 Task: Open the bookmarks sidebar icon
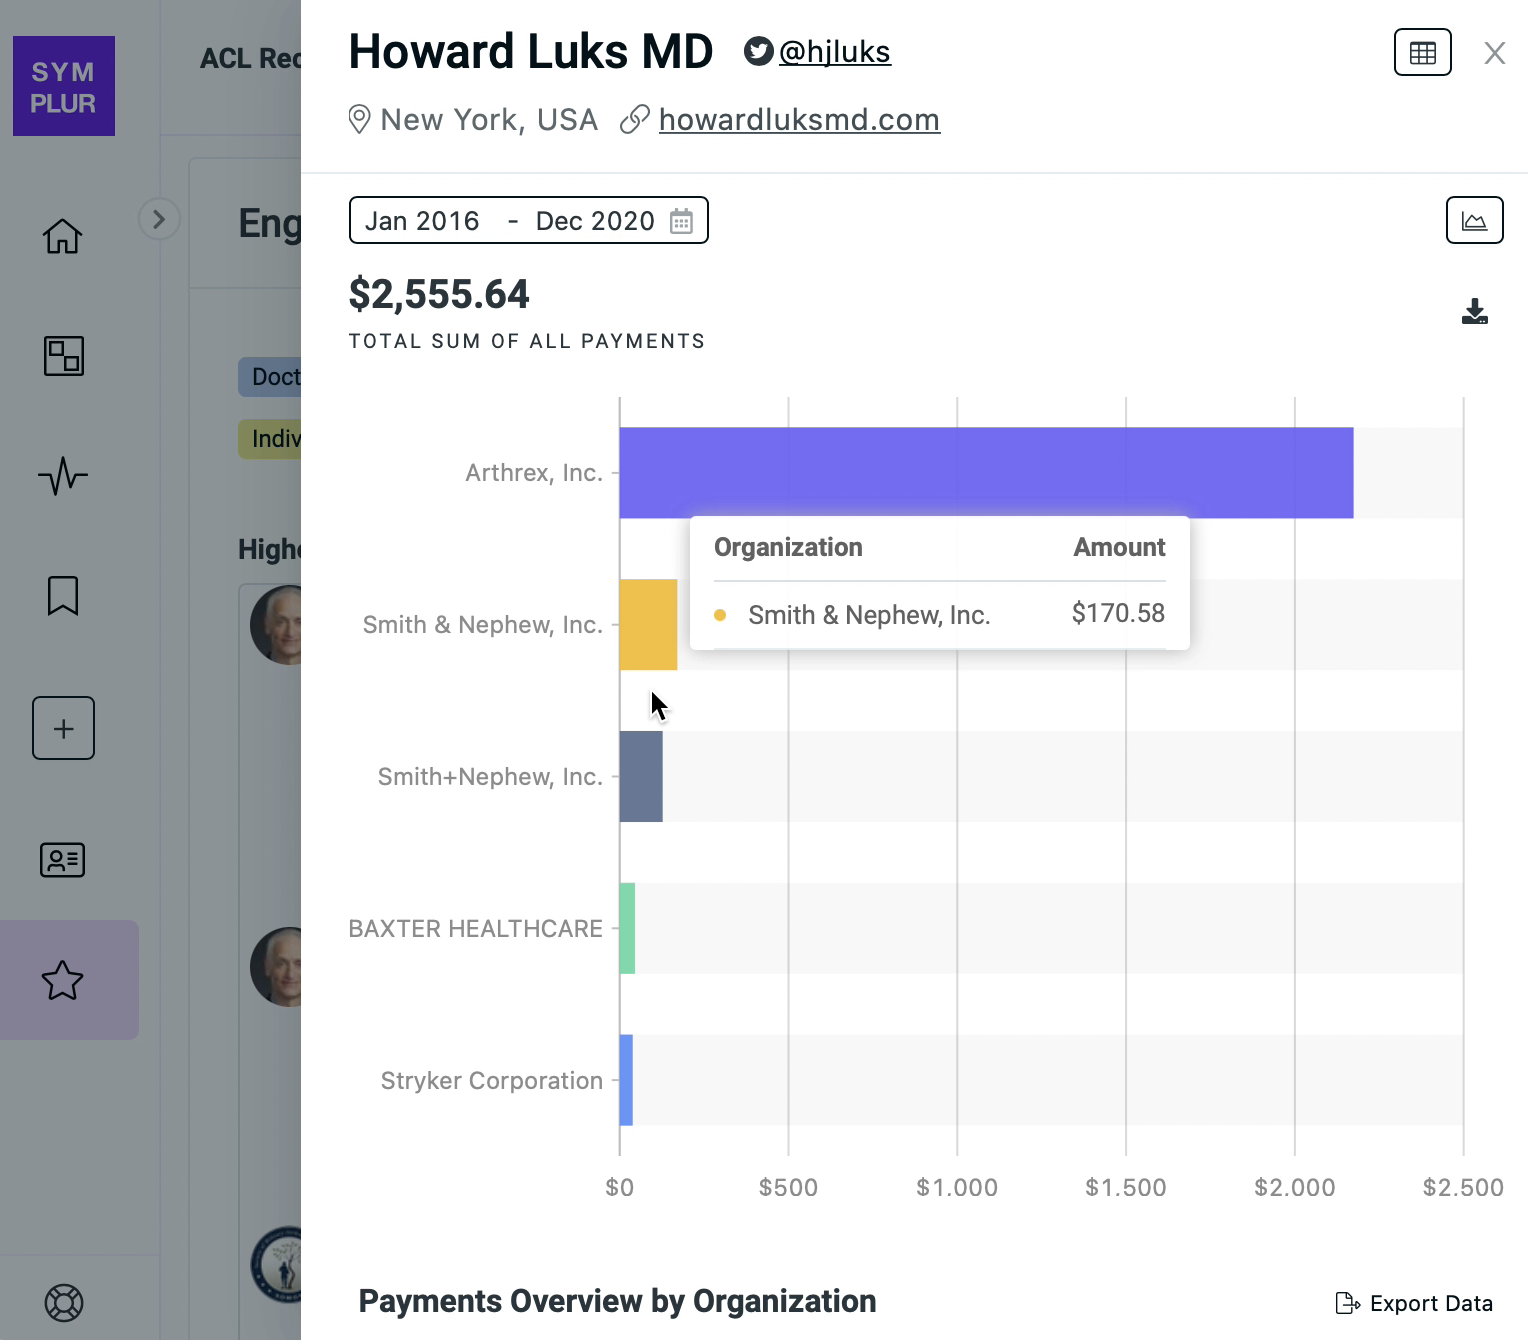(x=63, y=595)
